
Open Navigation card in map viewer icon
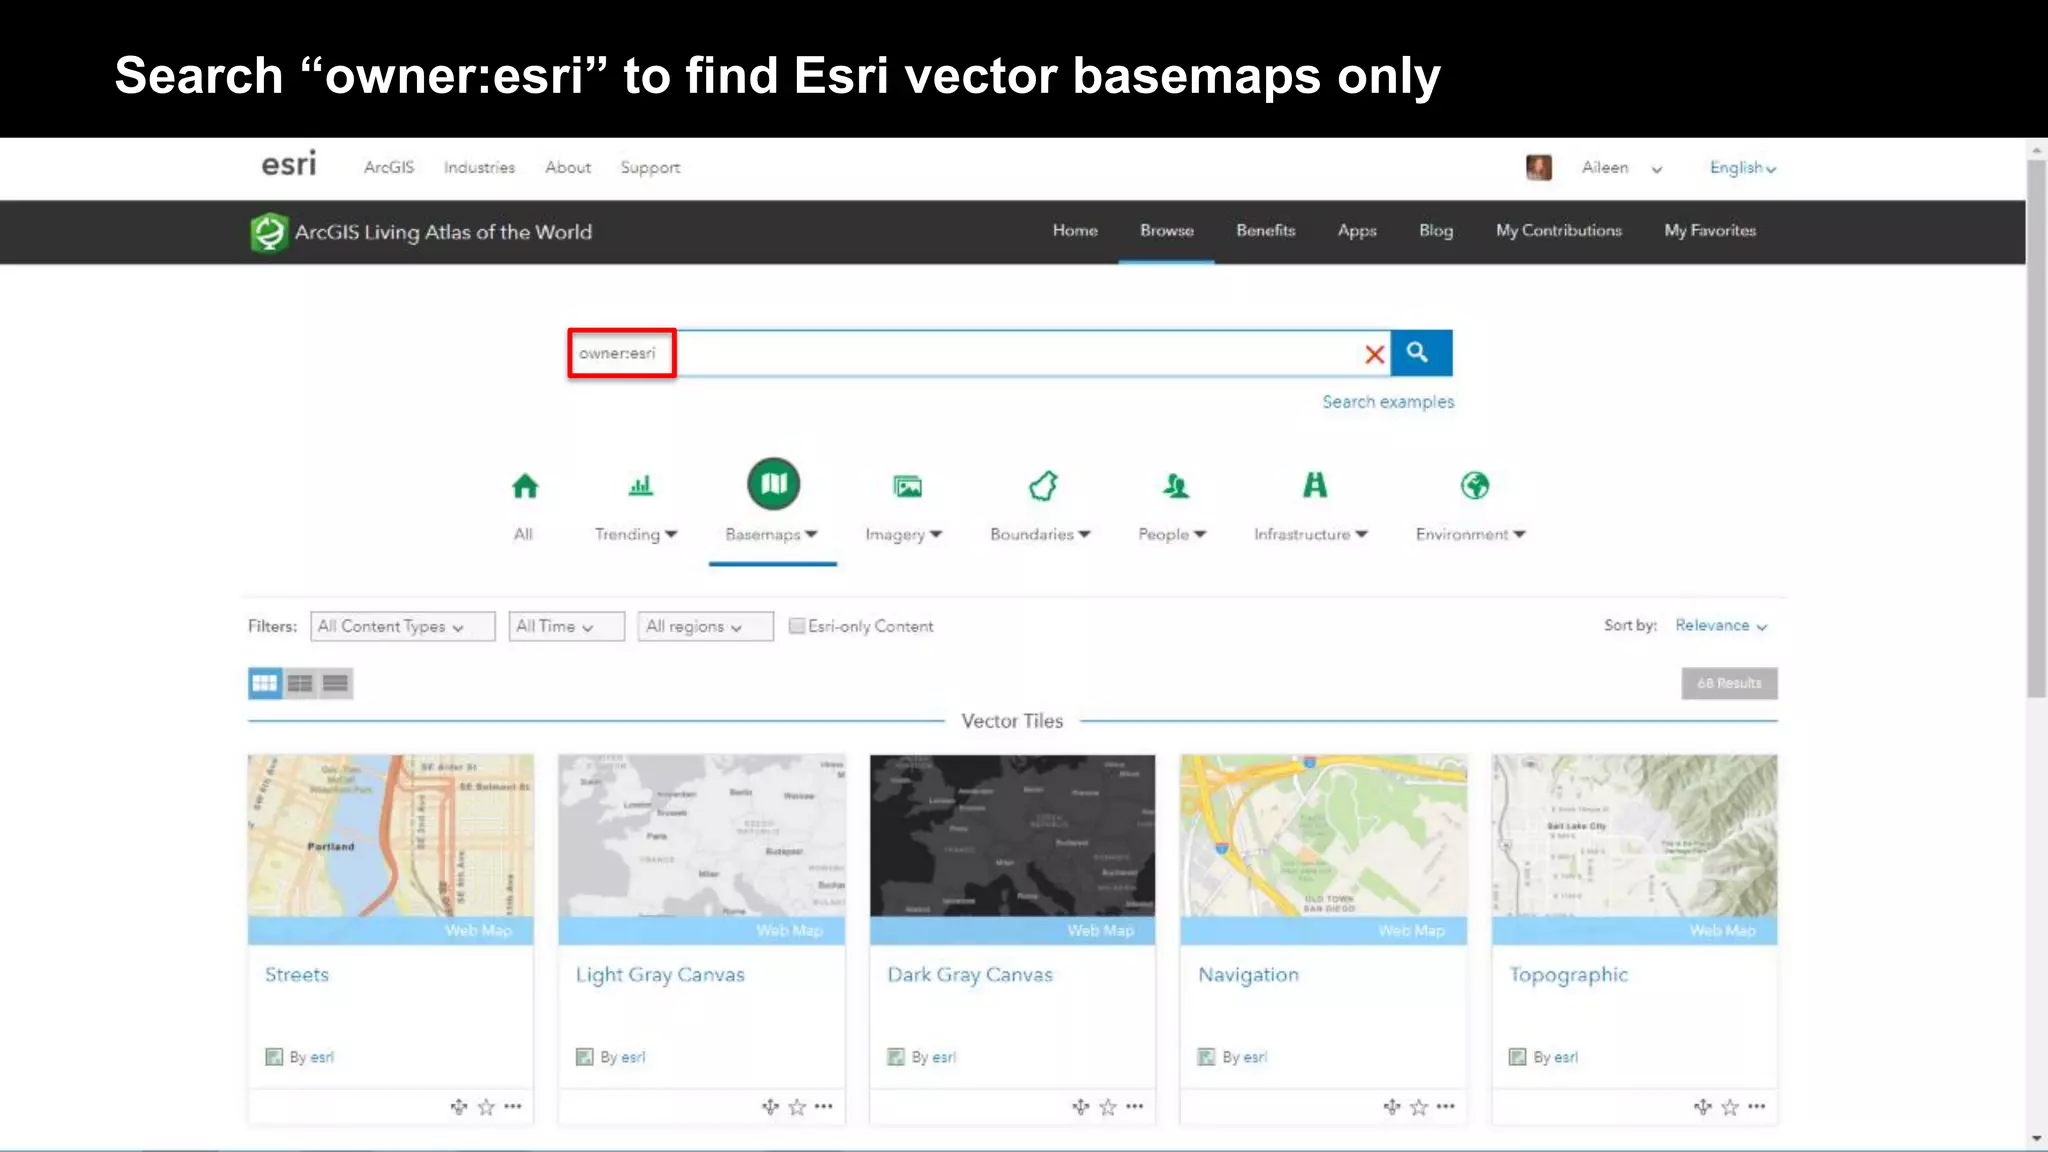tap(1392, 1106)
